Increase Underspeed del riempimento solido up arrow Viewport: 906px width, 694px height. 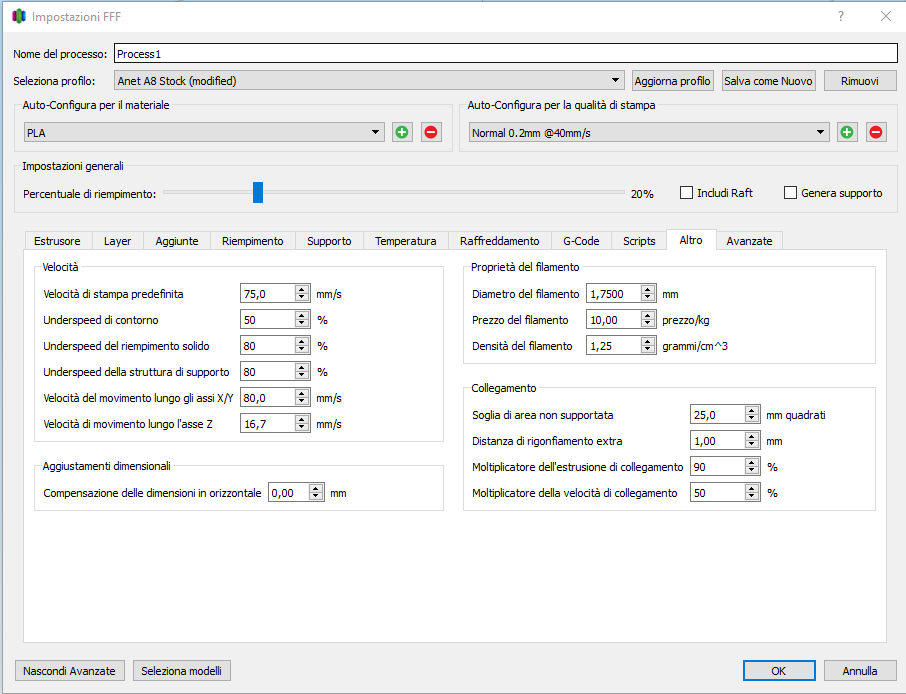302,342
